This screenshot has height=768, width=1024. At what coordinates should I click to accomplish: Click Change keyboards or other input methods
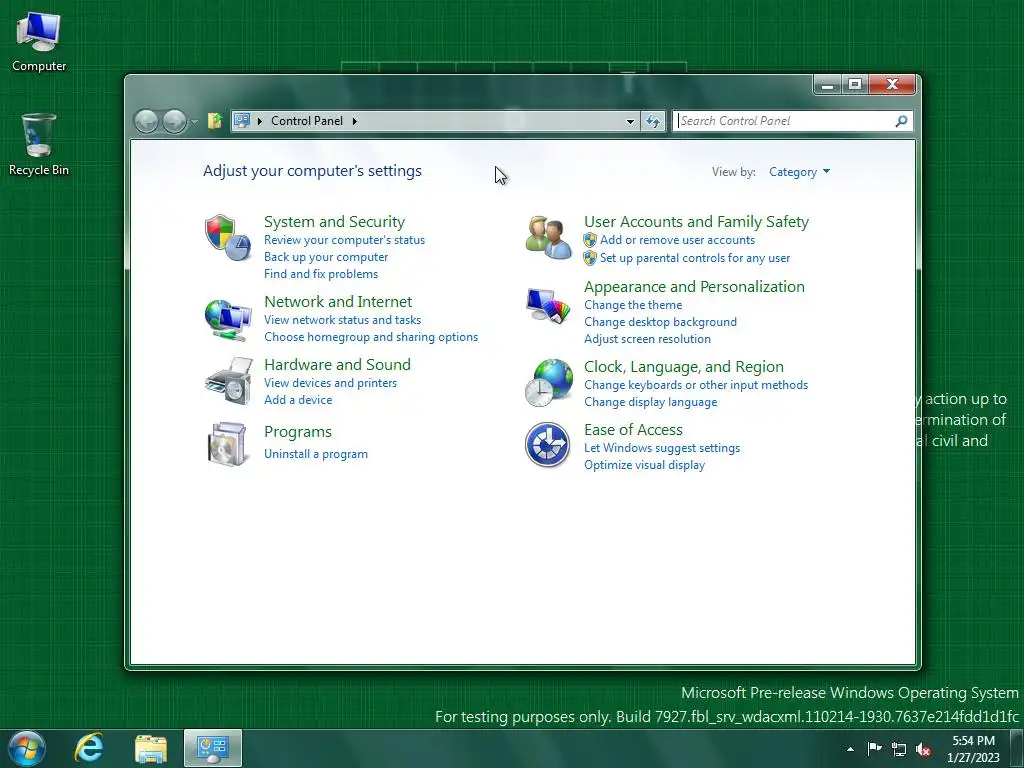click(x=696, y=385)
